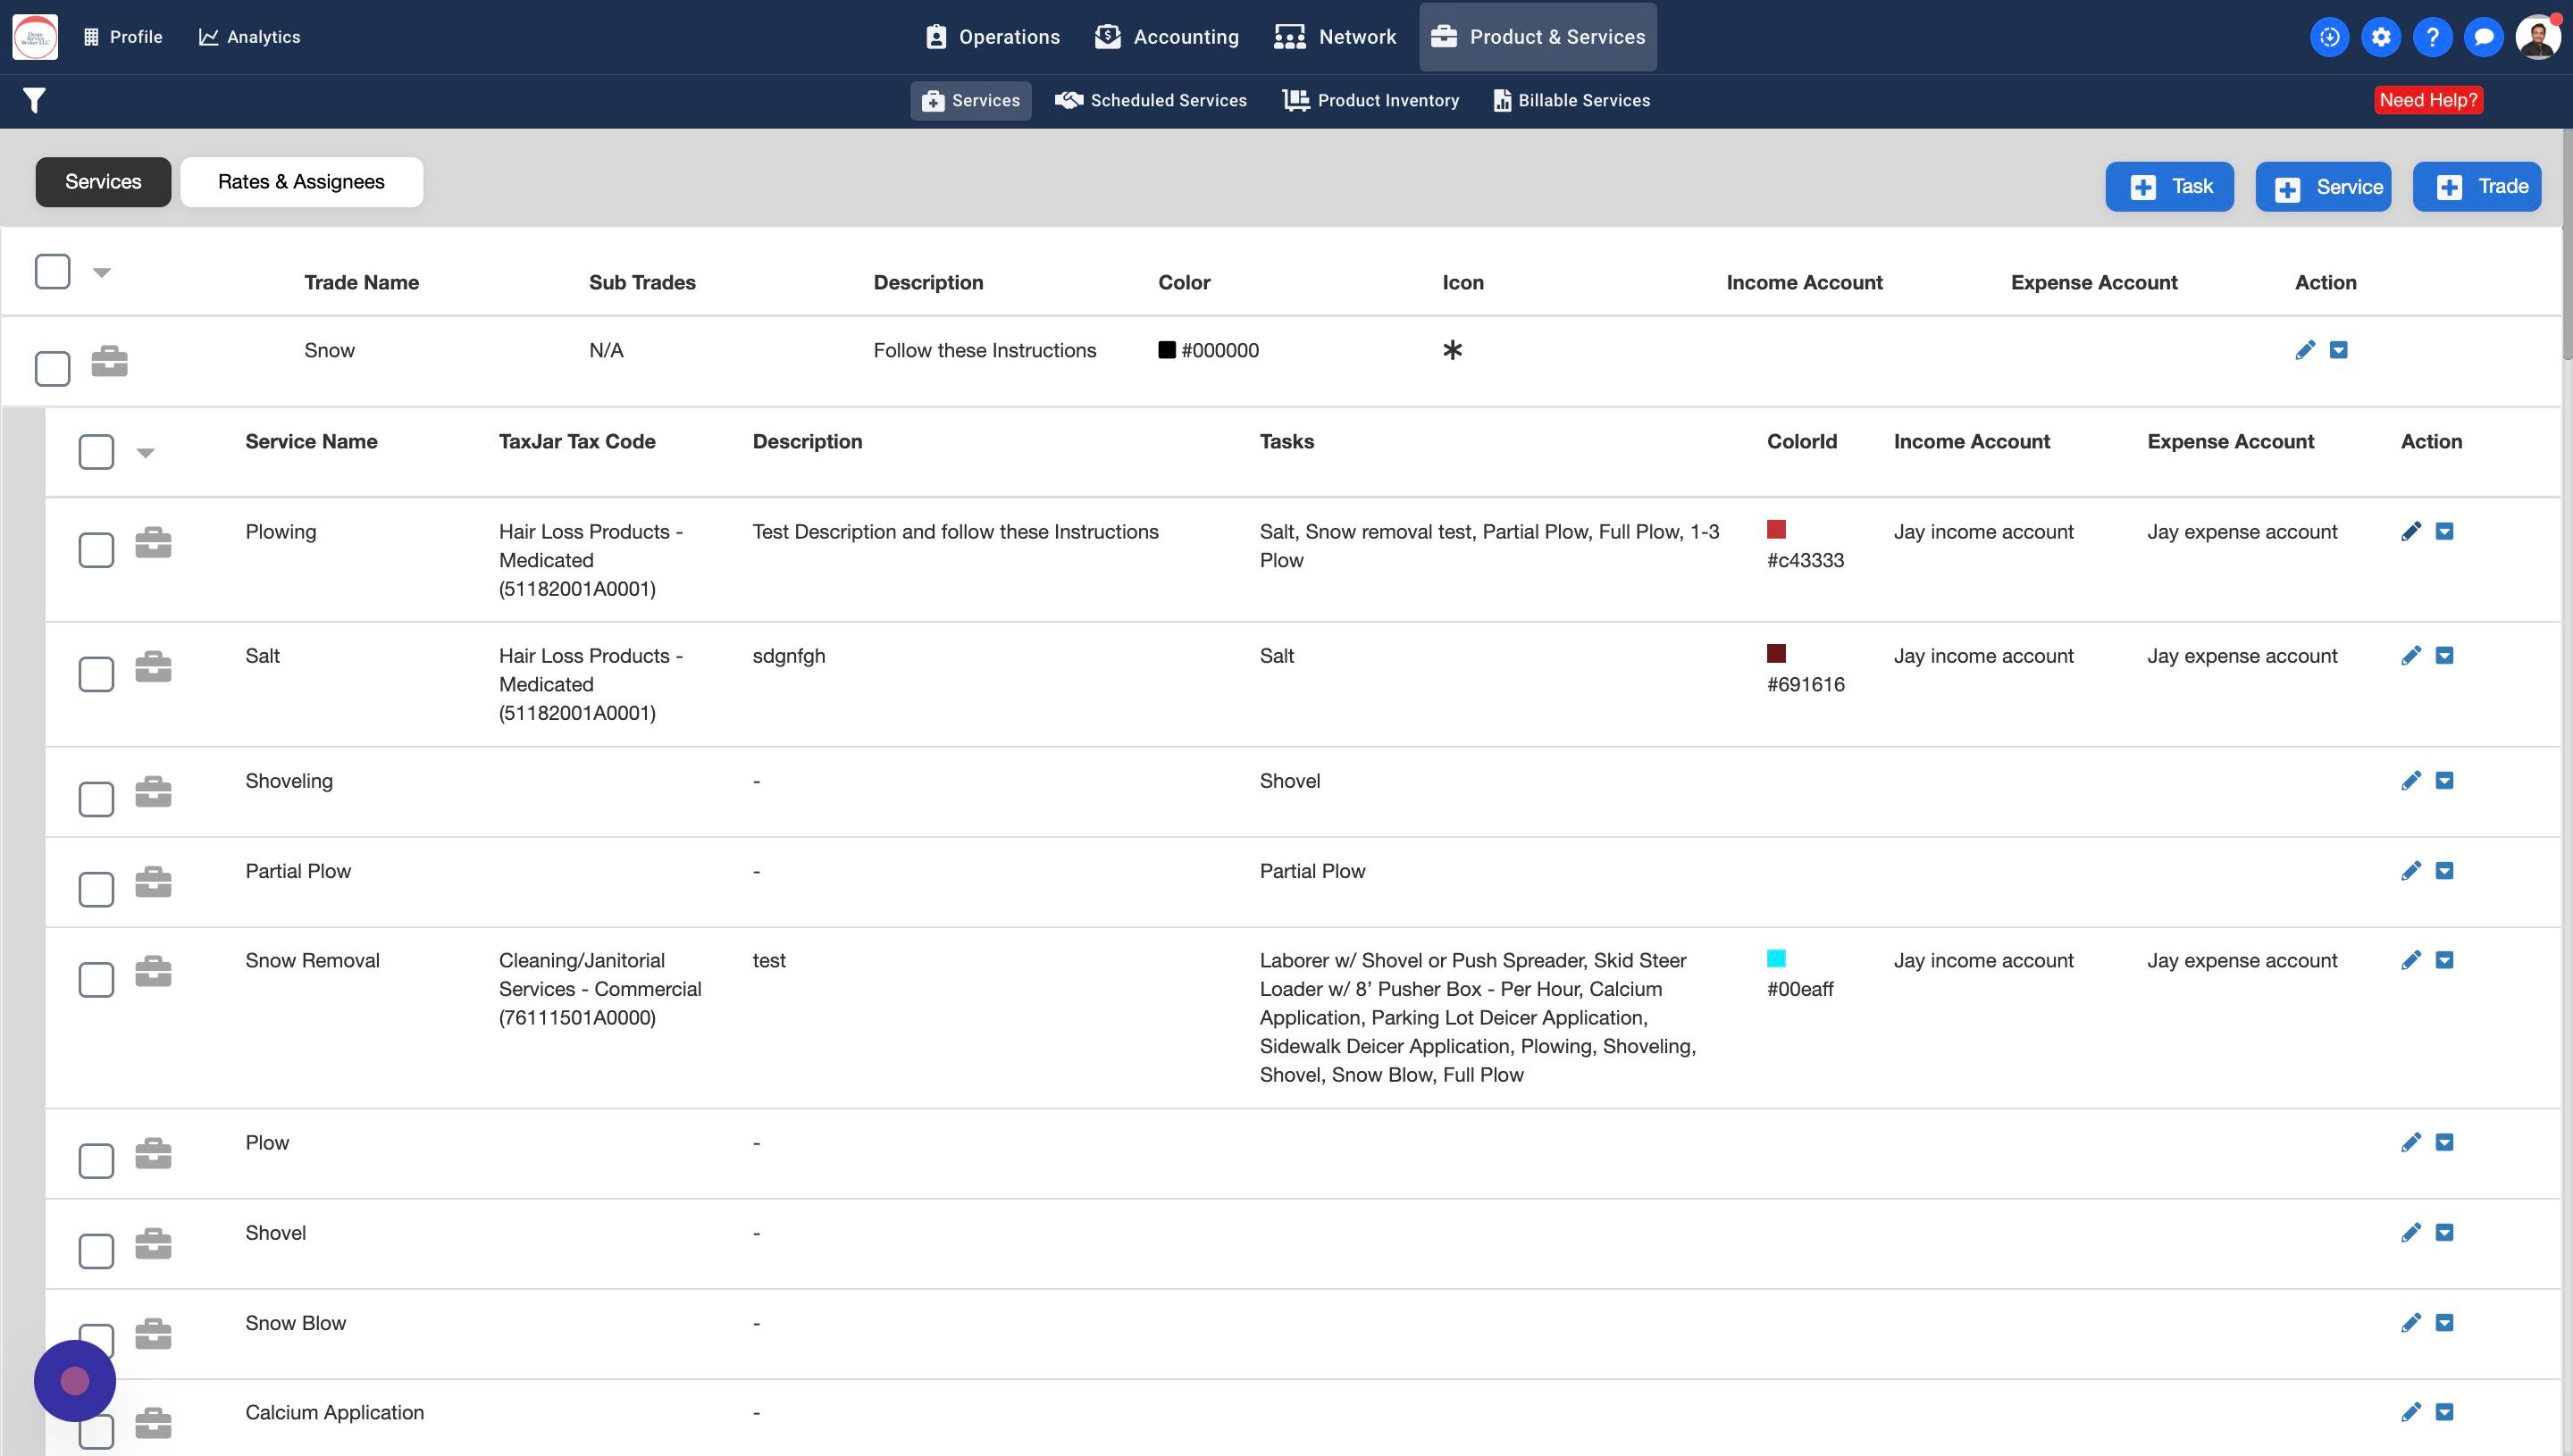The width and height of the screenshot is (2573, 1456).
Task: Edit the Plowing service with the pencil icon
Action: pyautogui.click(x=2410, y=532)
